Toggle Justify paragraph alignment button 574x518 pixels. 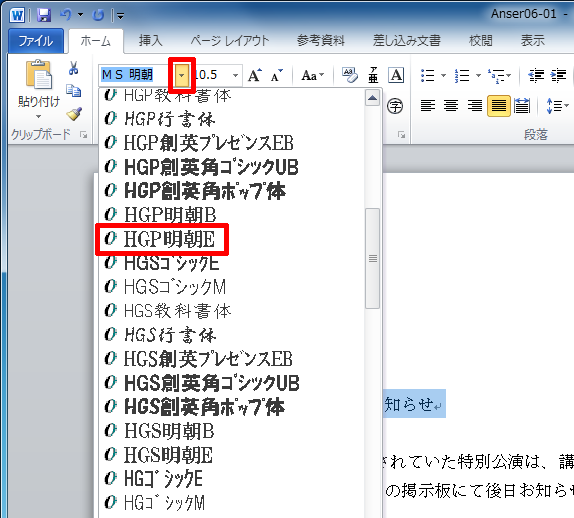pos(499,106)
